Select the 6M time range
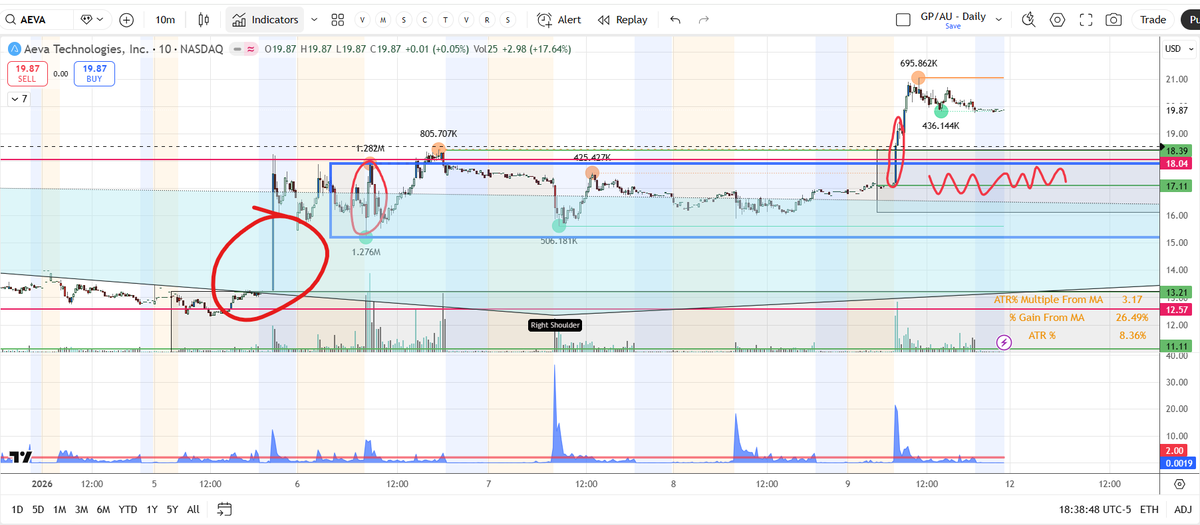Screen dimensions: 1200x525 104,509
